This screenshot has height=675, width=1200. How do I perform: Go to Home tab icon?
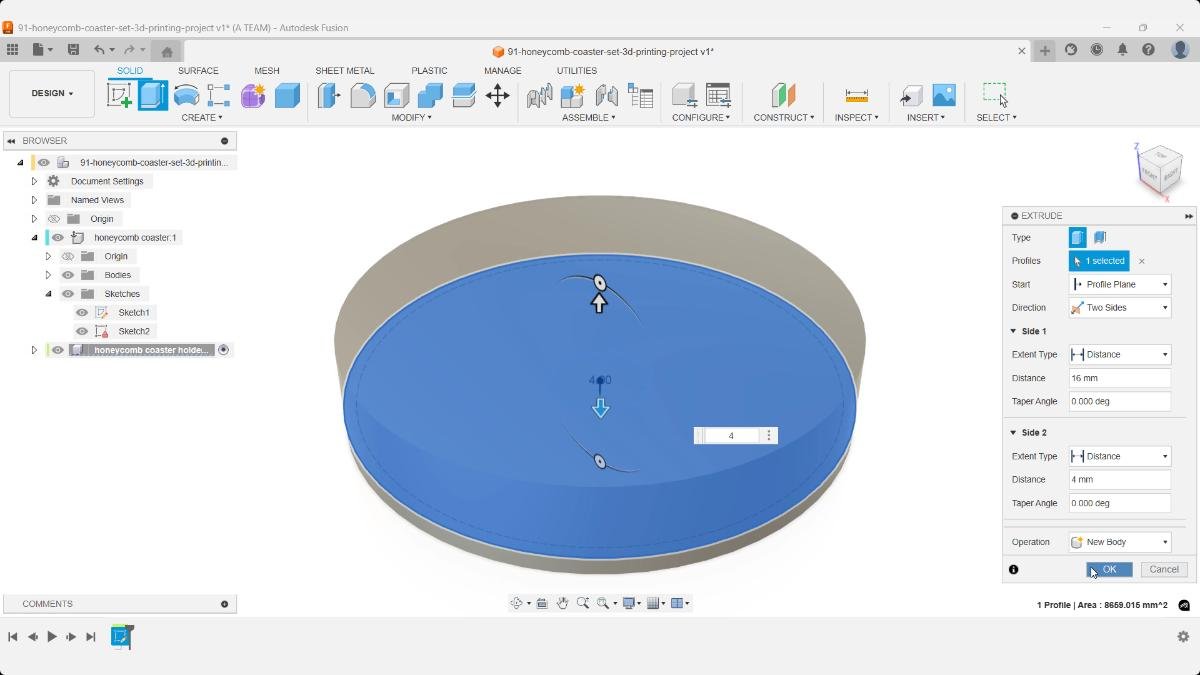coord(167,51)
